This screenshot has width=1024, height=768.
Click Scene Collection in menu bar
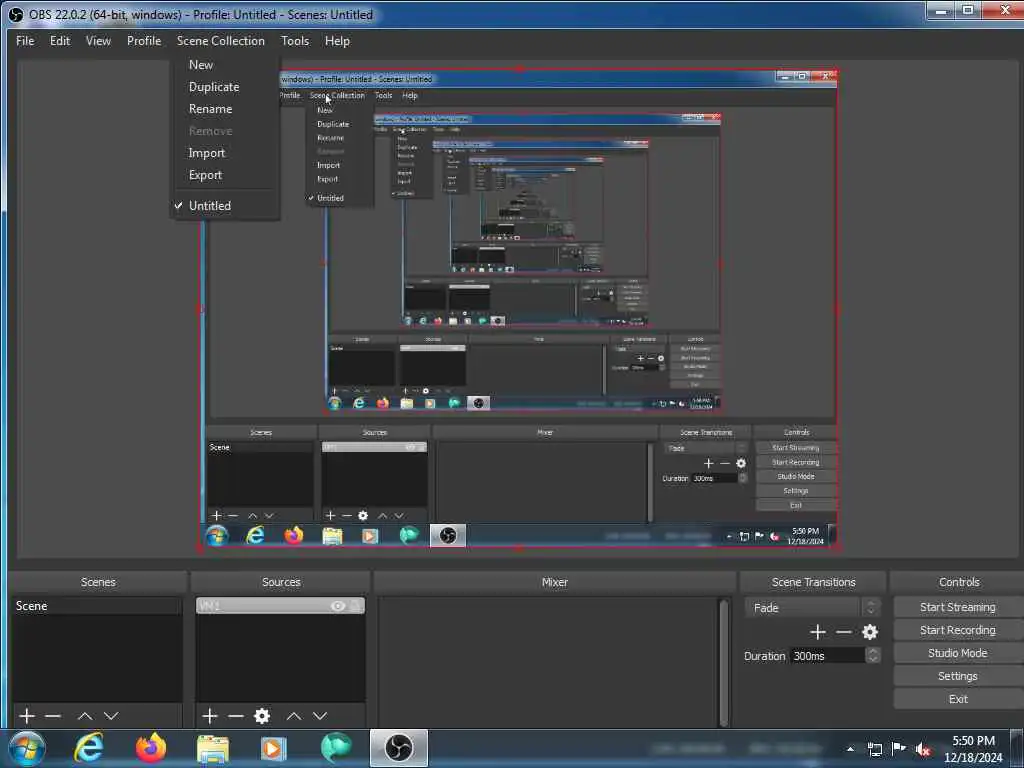coord(221,40)
